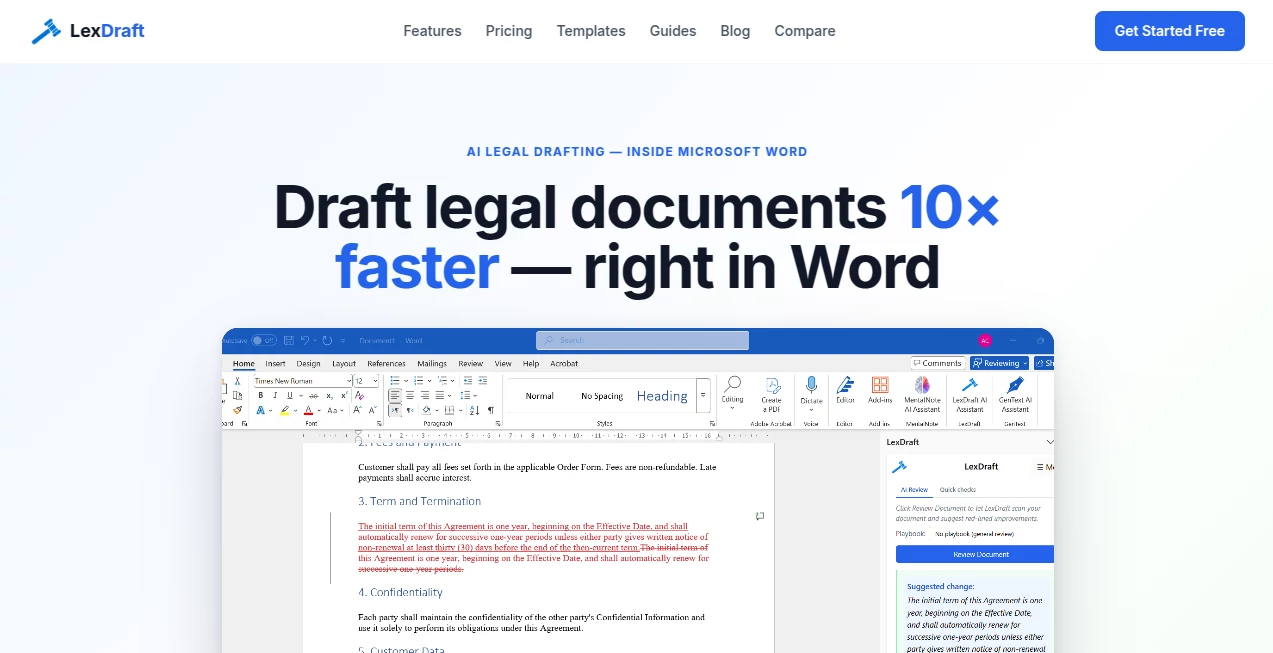Open the References ribbon tab
Screen dimensions: 1273x653
[386, 364]
